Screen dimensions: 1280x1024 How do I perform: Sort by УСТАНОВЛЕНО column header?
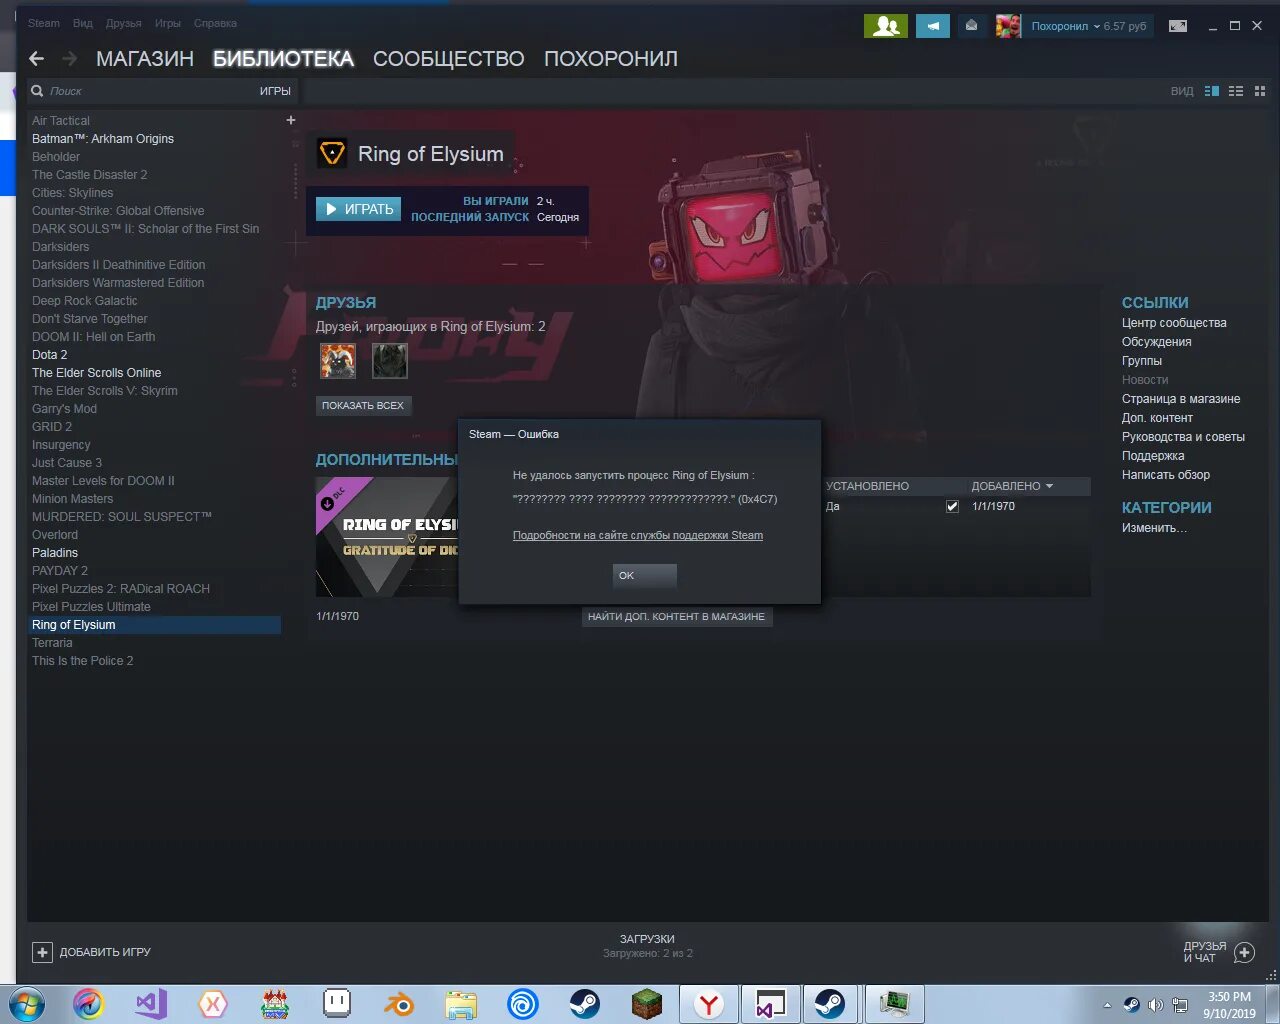(x=867, y=486)
